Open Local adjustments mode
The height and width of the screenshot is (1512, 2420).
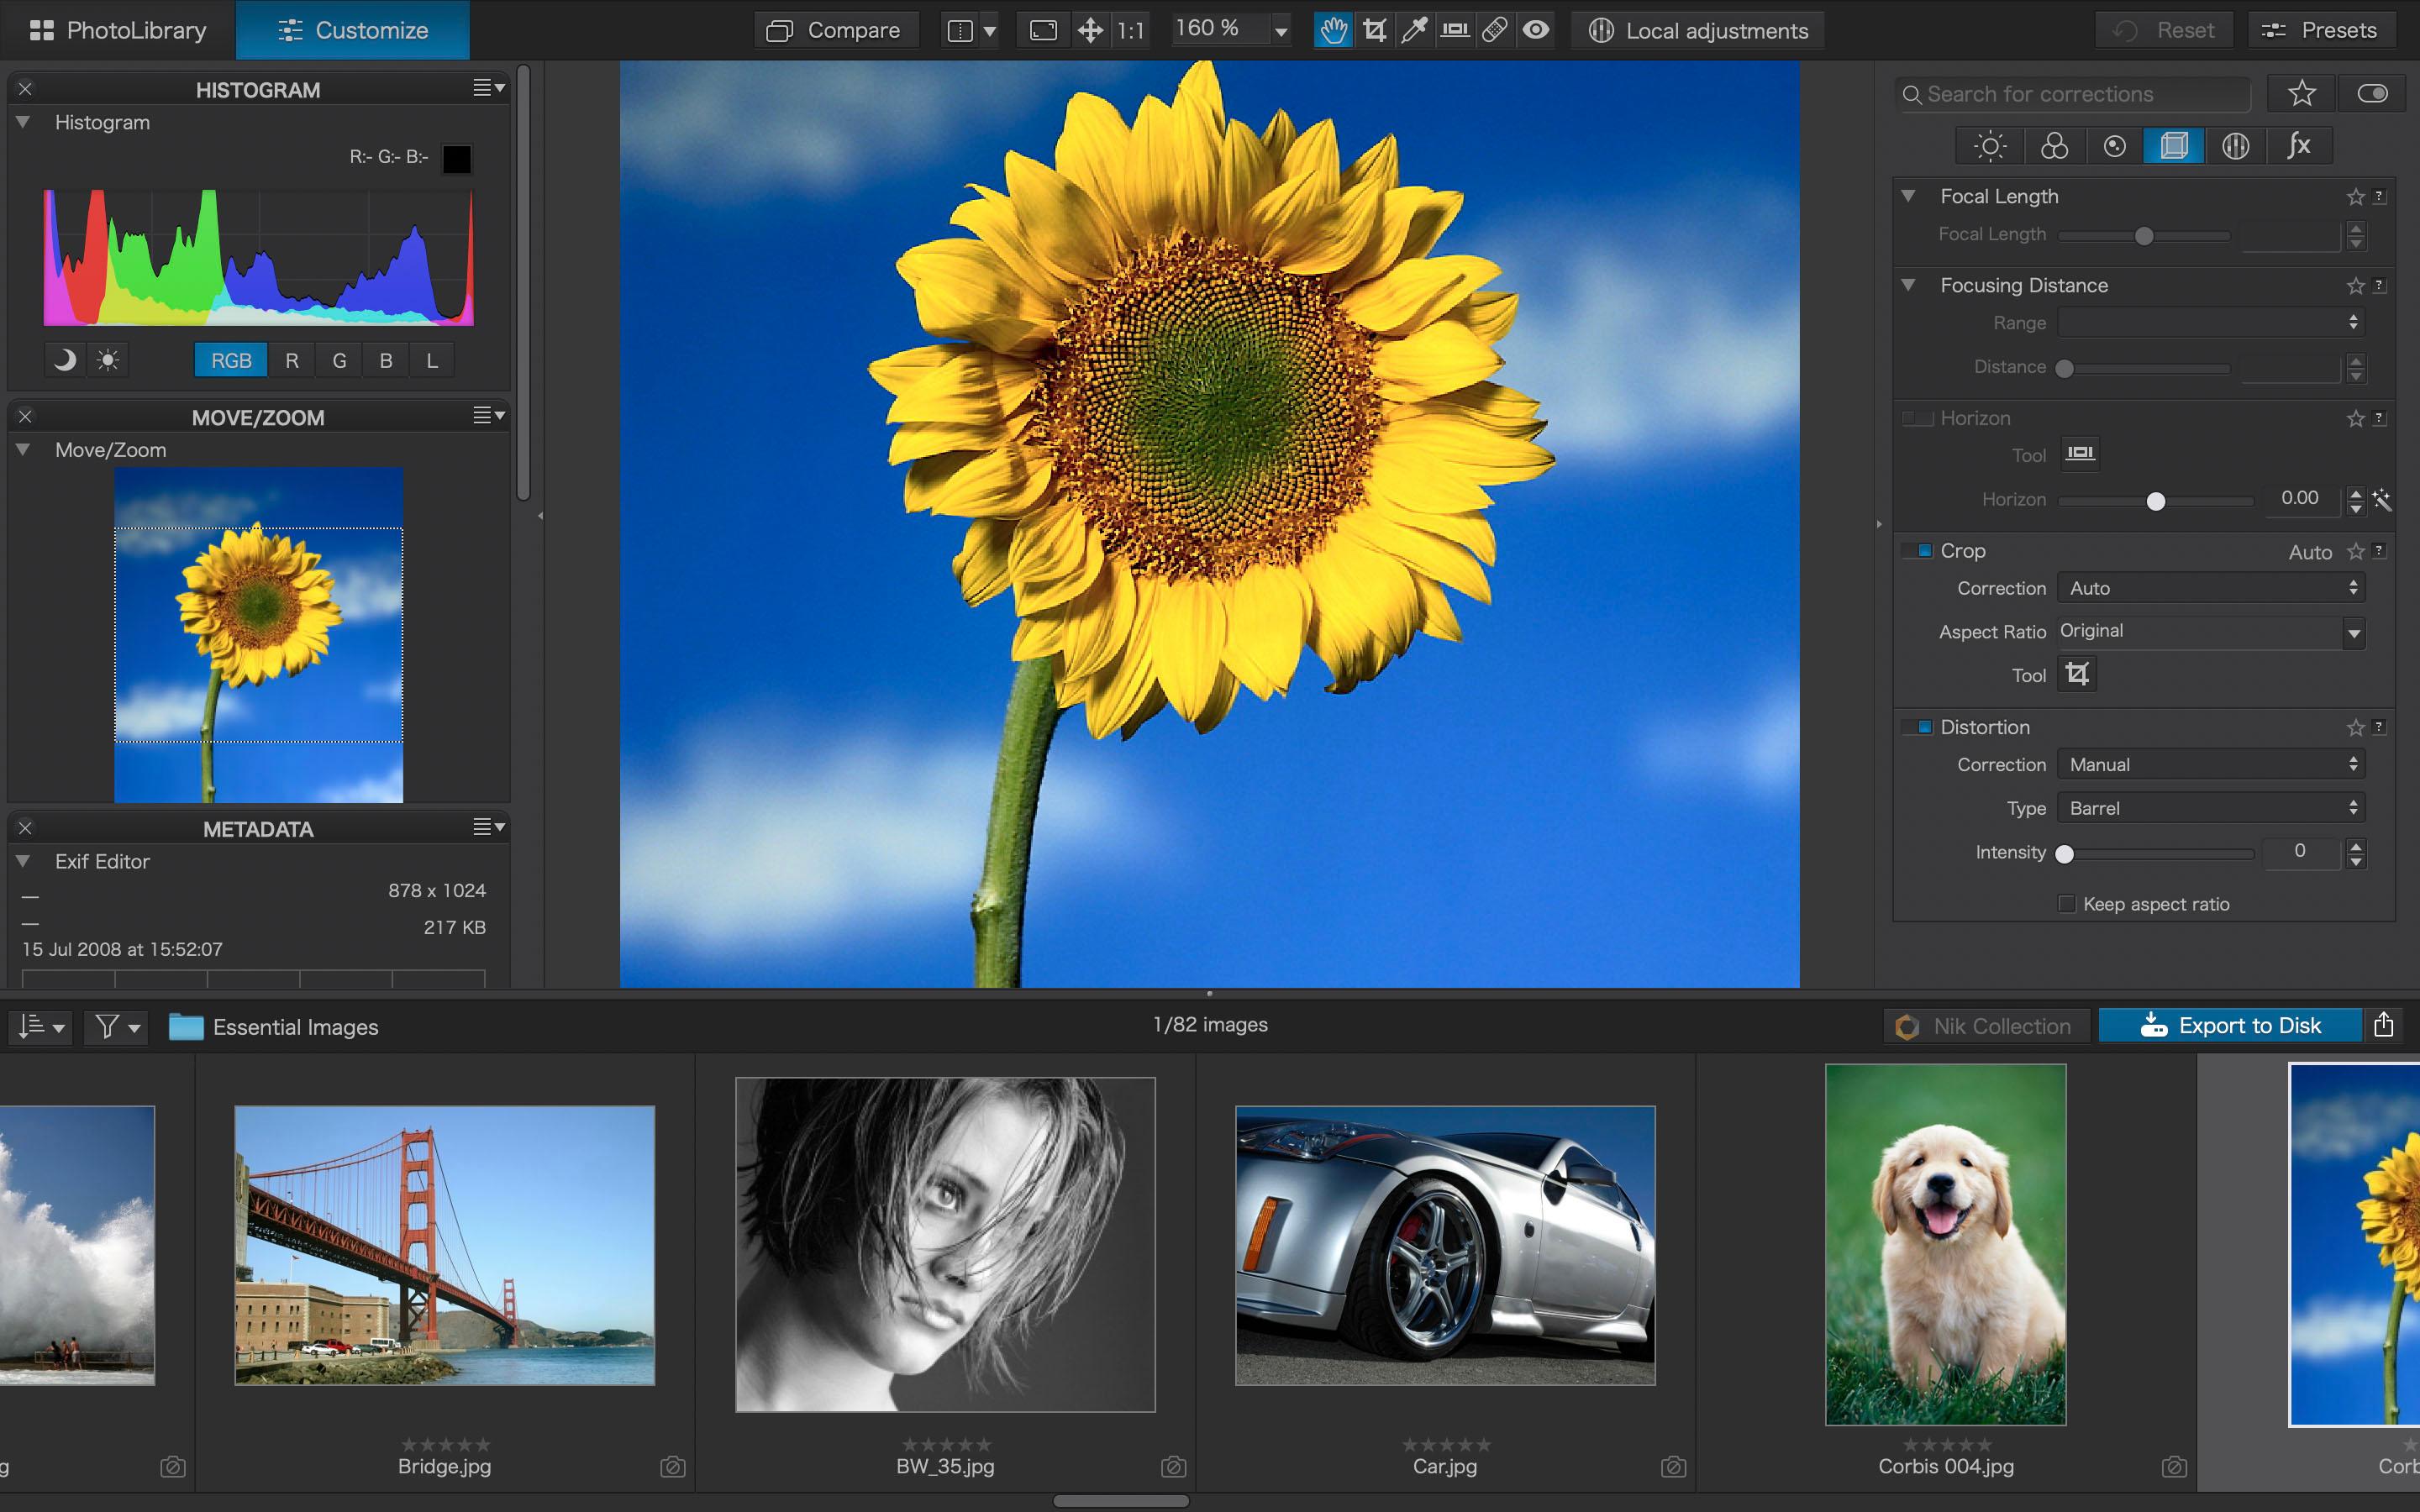[x=1697, y=30]
